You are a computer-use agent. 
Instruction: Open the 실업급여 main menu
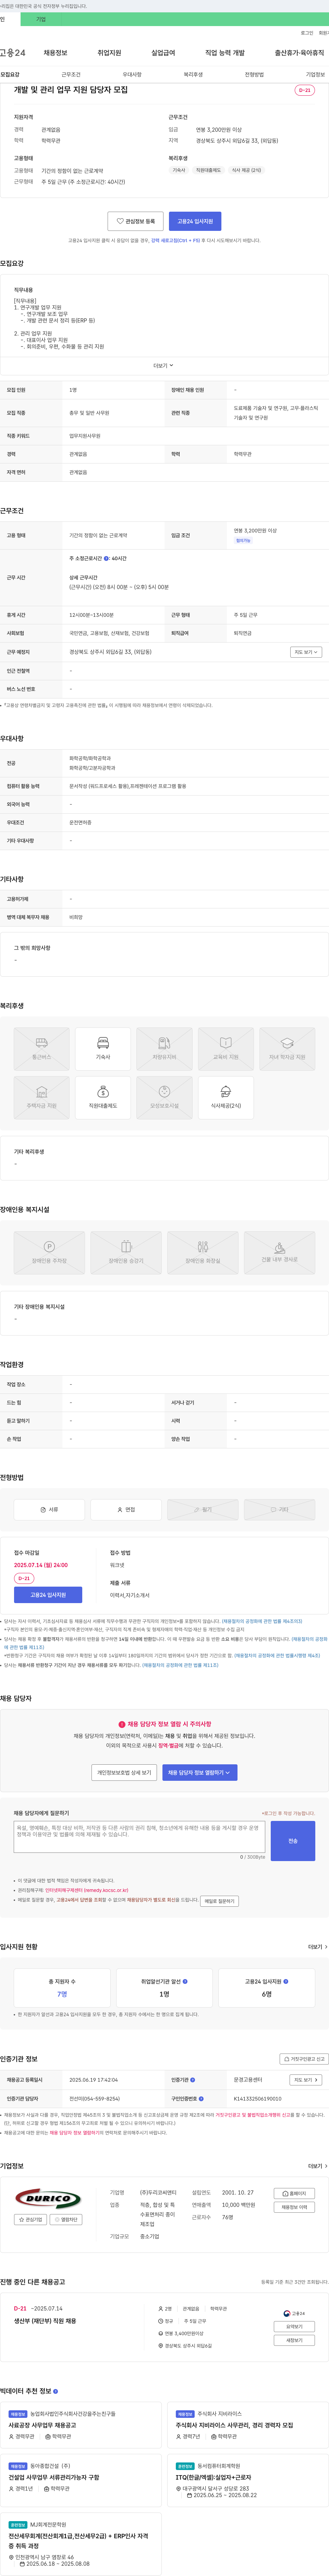(163, 53)
